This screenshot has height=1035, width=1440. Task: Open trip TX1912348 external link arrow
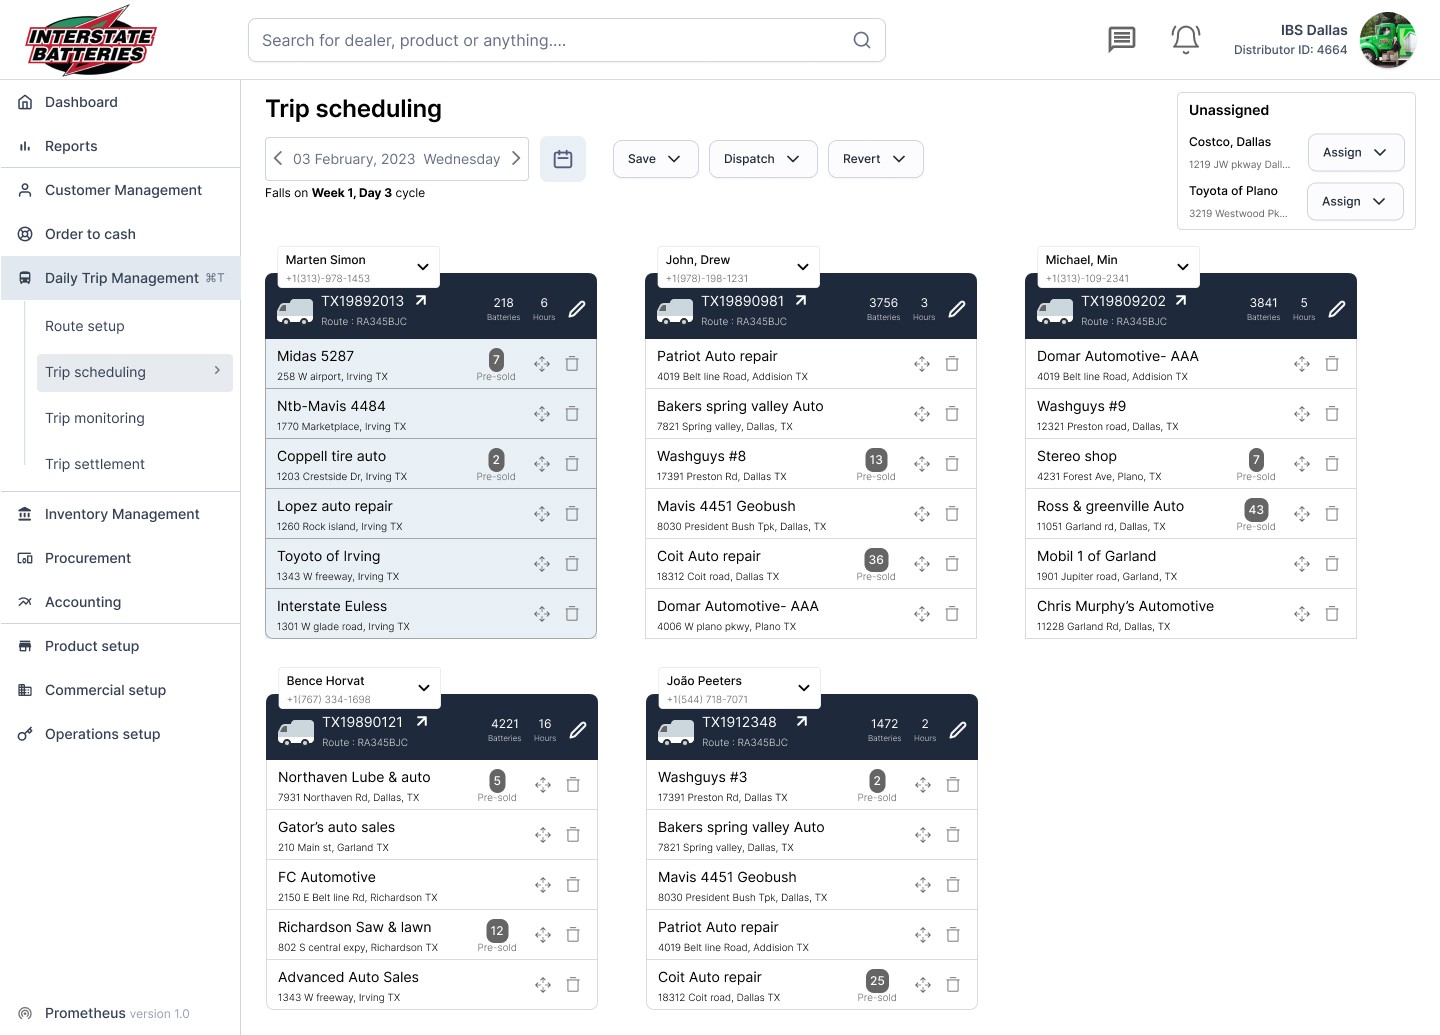[x=802, y=721]
